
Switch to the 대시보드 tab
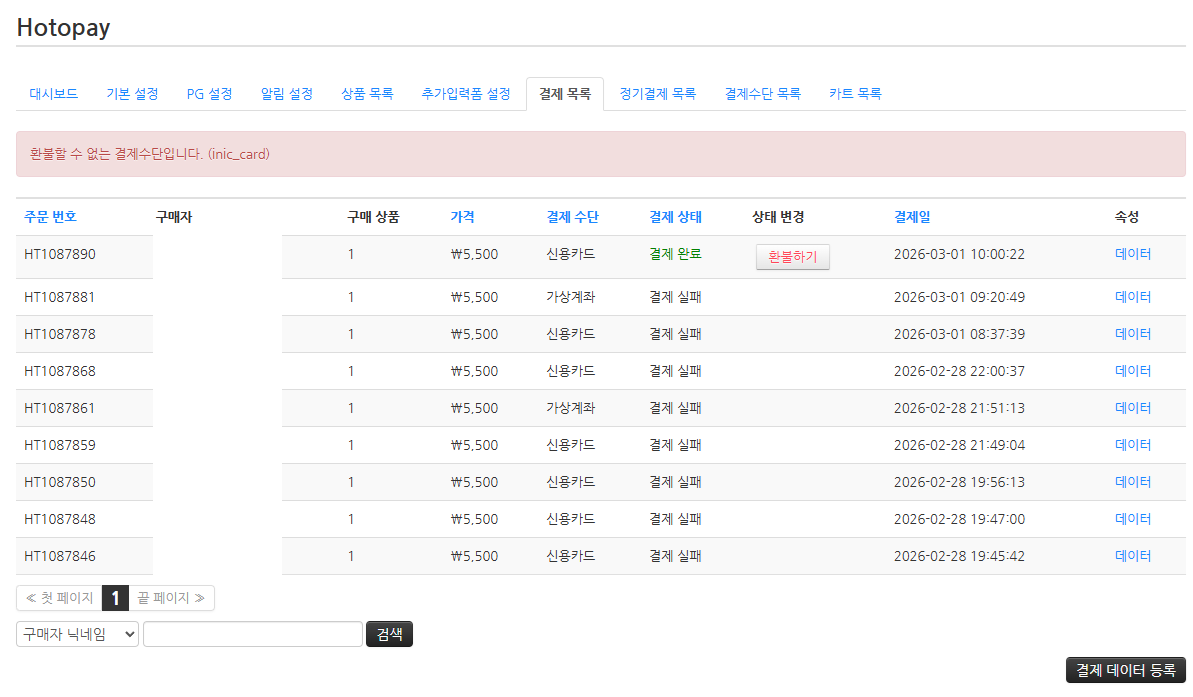[x=53, y=93]
